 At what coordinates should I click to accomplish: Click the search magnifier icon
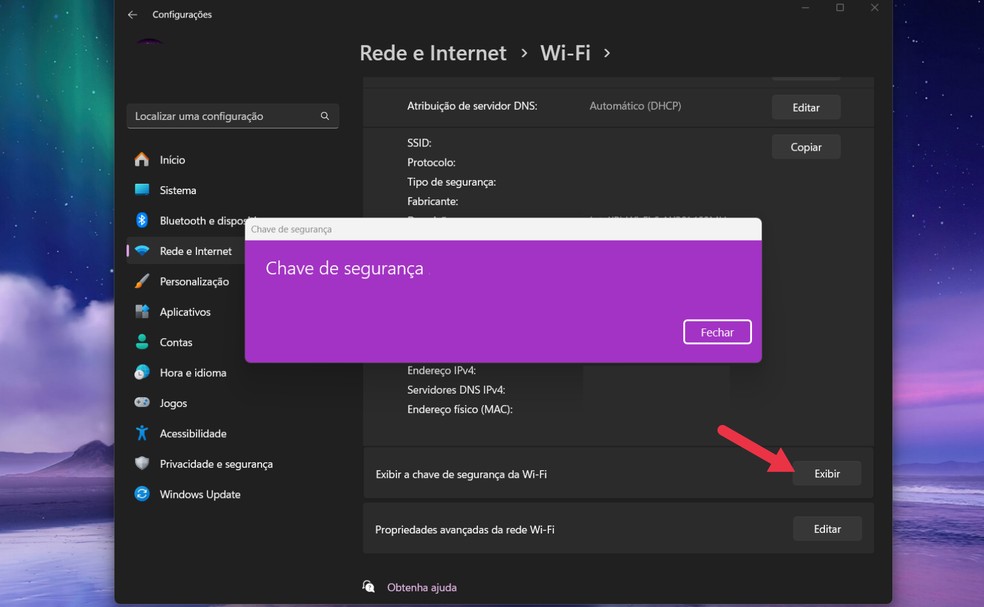[x=324, y=116]
